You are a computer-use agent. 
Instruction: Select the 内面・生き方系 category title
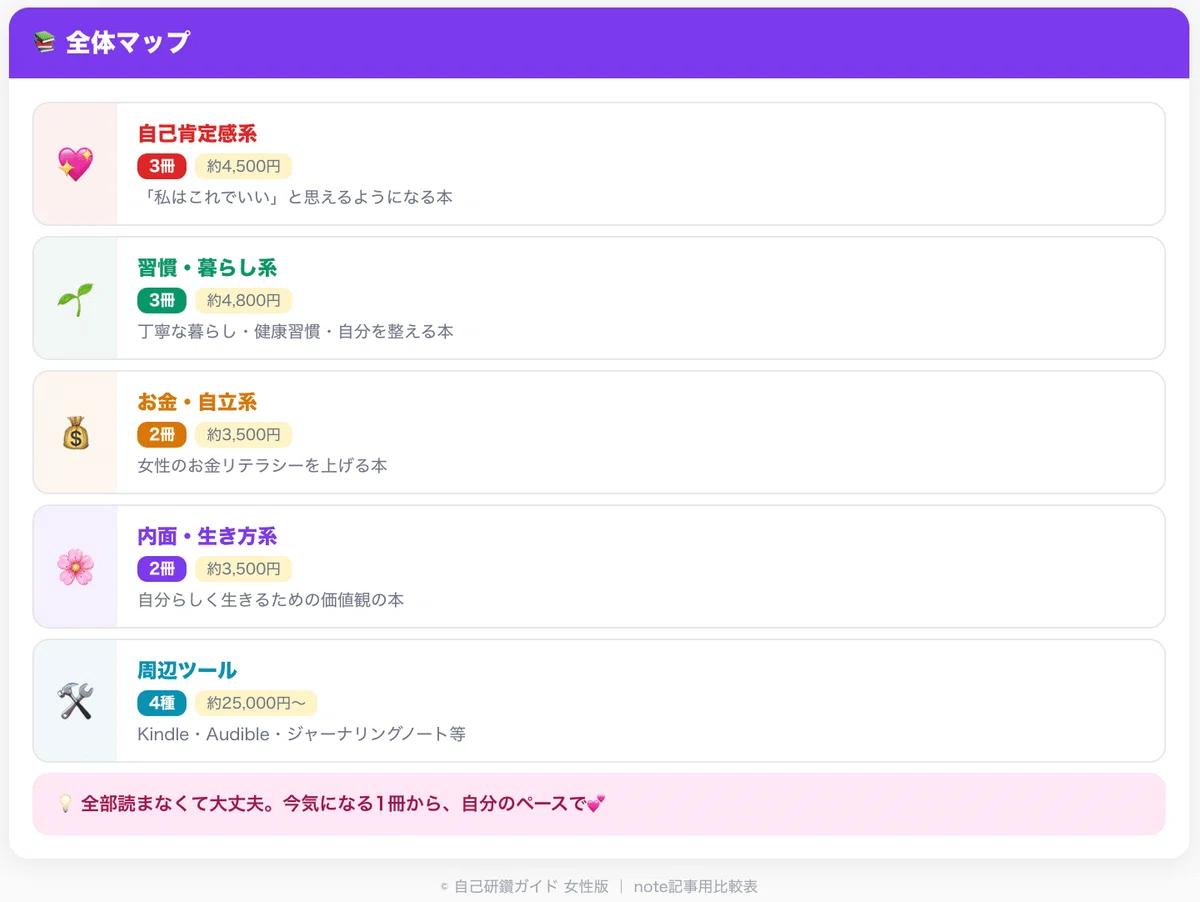[207, 536]
